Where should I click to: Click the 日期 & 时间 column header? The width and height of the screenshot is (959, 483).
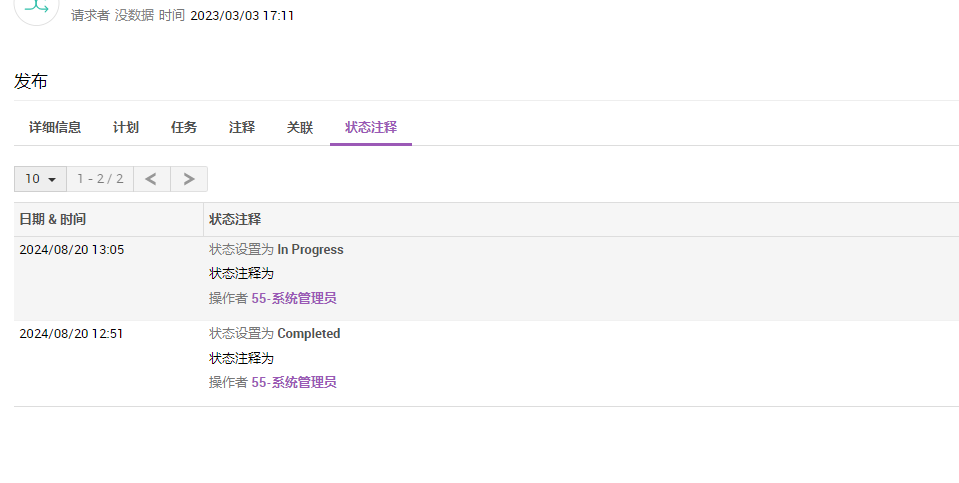click(53, 219)
